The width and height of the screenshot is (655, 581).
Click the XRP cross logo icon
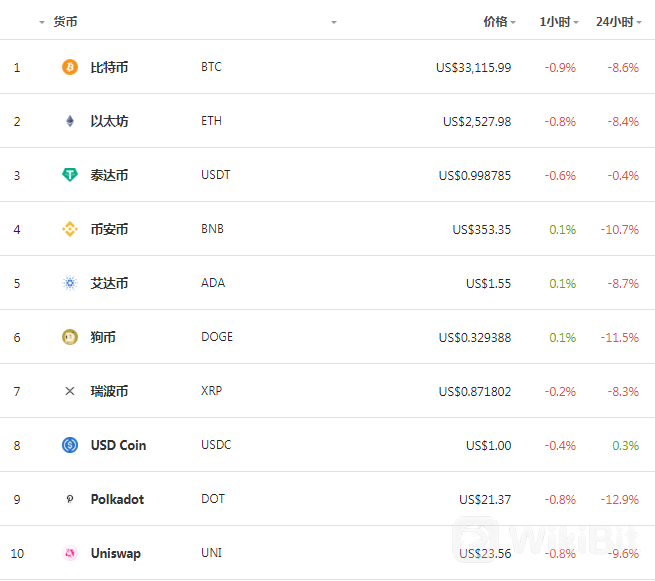coord(70,391)
